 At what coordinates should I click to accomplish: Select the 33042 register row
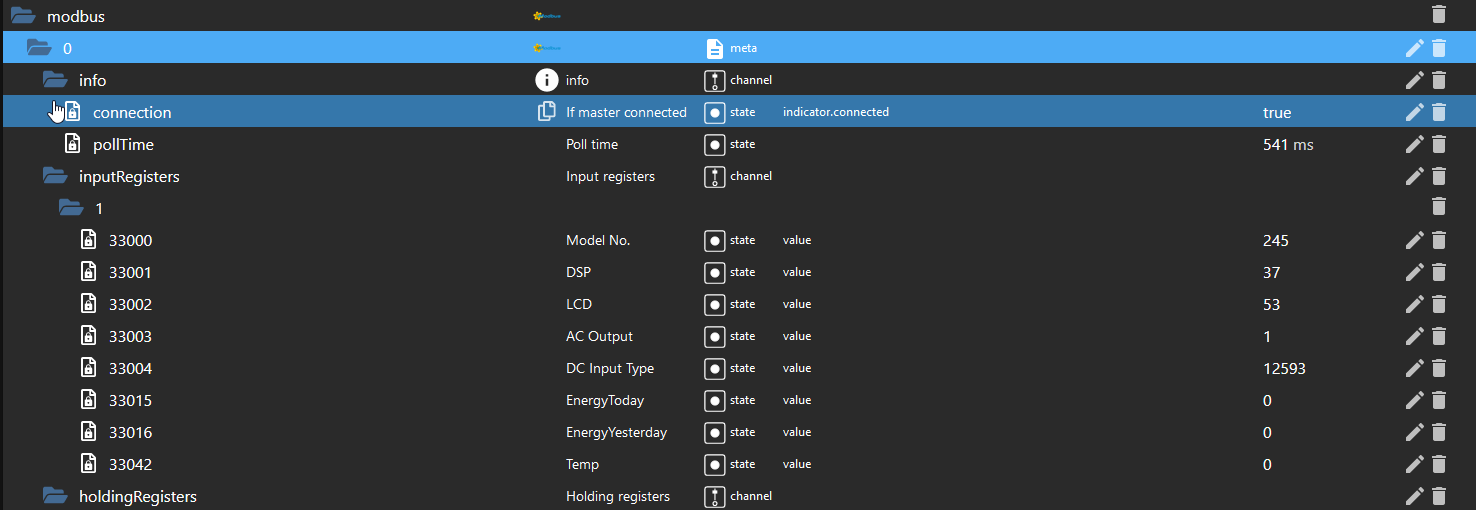coord(738,464)
